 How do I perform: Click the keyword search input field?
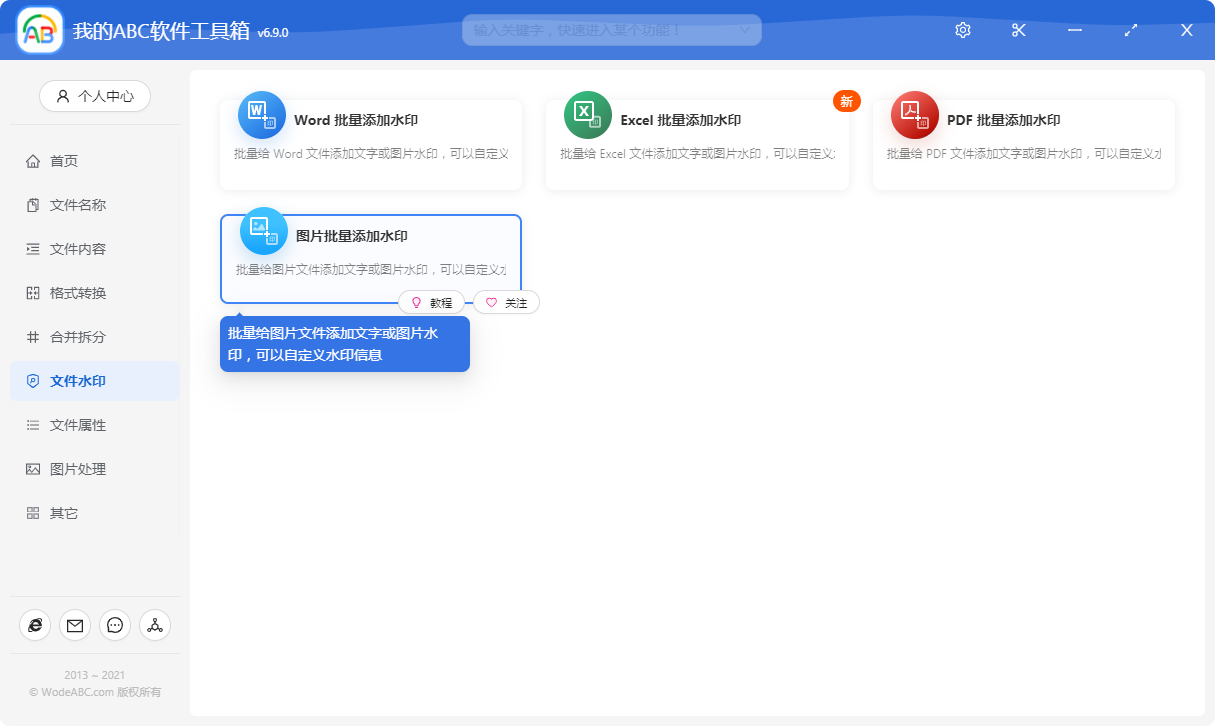click(x=600, y=30)
